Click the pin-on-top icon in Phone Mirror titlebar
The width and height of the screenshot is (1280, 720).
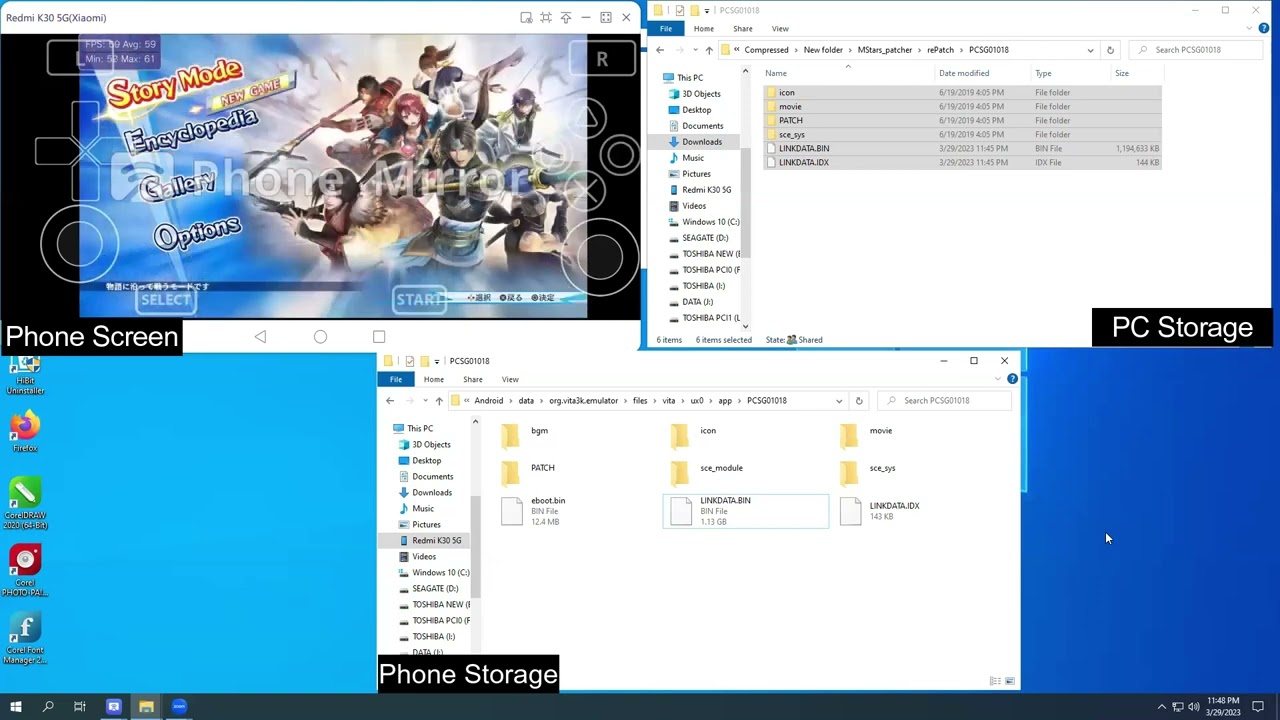click(x=566, y=17)
